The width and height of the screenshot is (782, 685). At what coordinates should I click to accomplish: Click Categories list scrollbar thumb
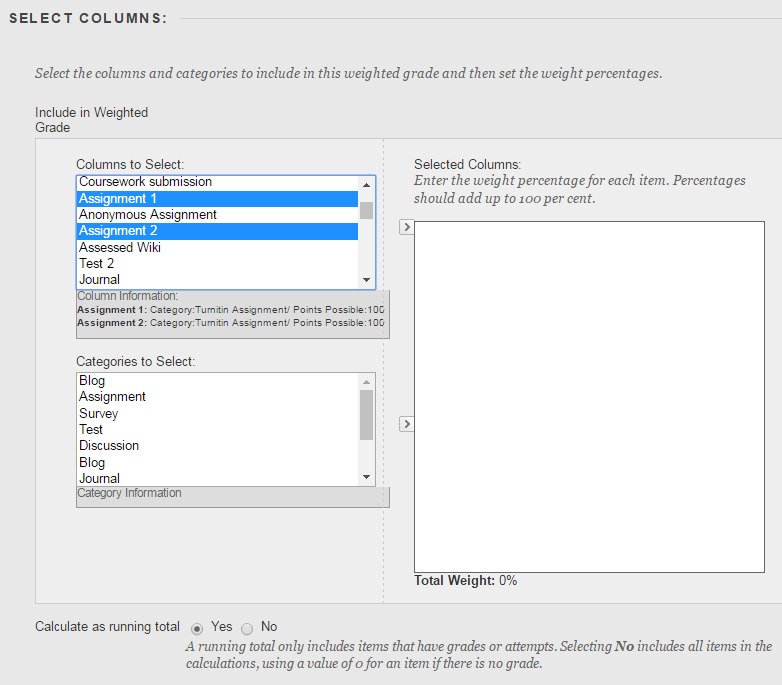point(366,414)
